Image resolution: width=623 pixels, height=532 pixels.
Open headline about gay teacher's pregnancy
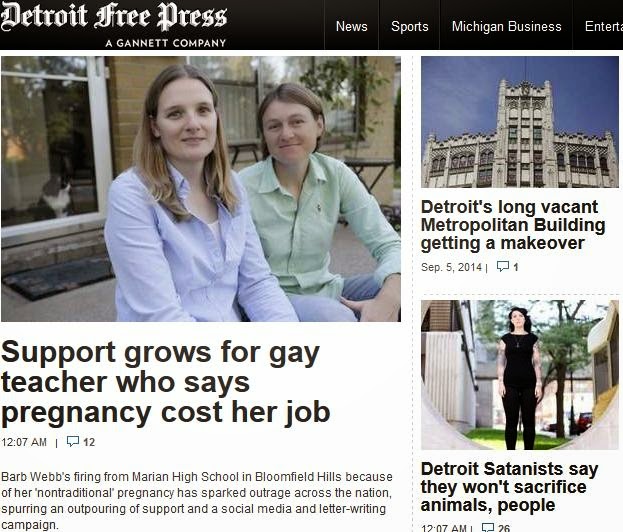[166, 382]
